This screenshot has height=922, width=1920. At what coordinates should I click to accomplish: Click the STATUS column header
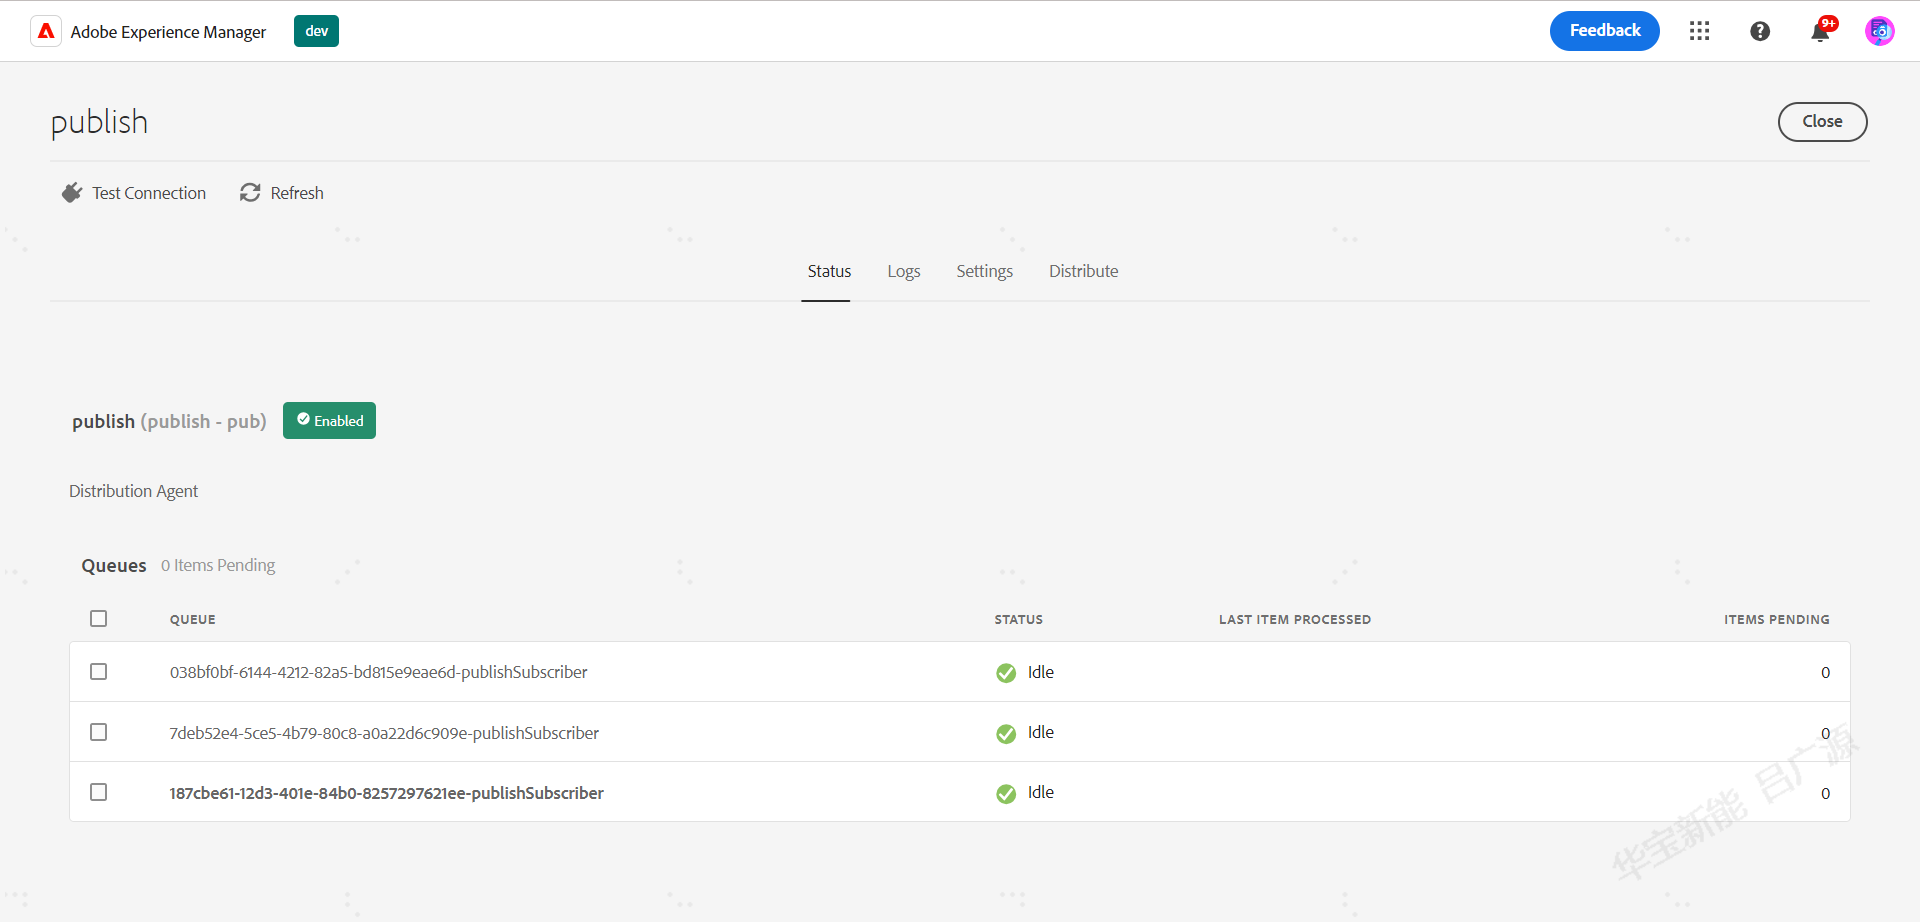coord(1018,619)
